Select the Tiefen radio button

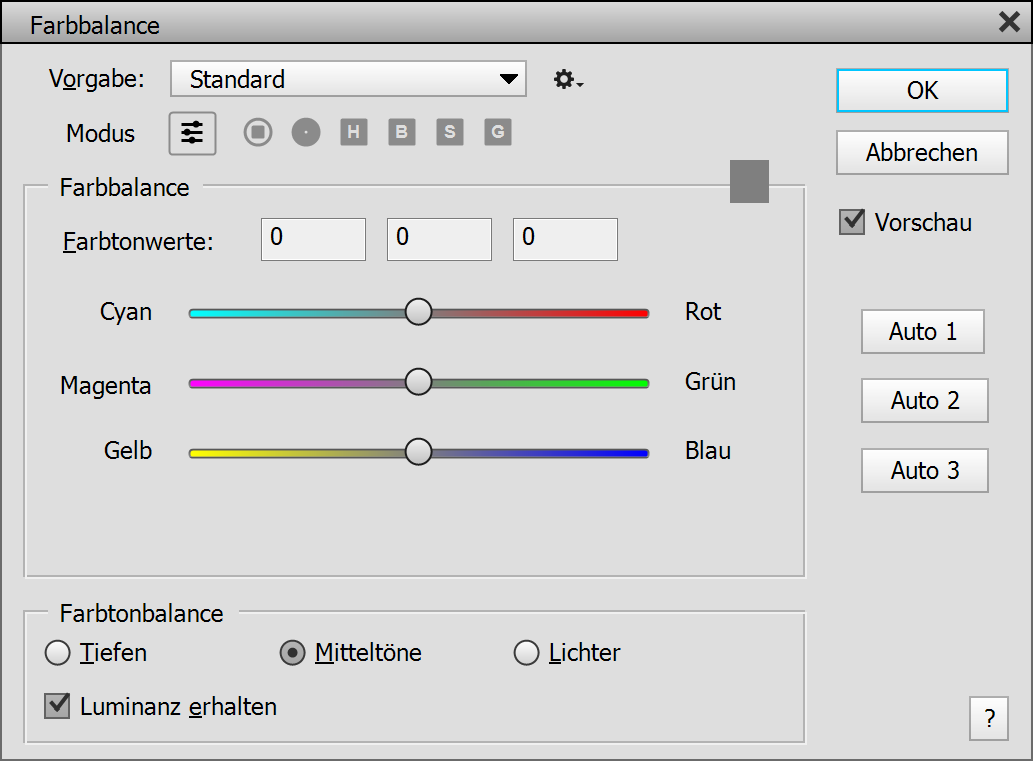58,653
